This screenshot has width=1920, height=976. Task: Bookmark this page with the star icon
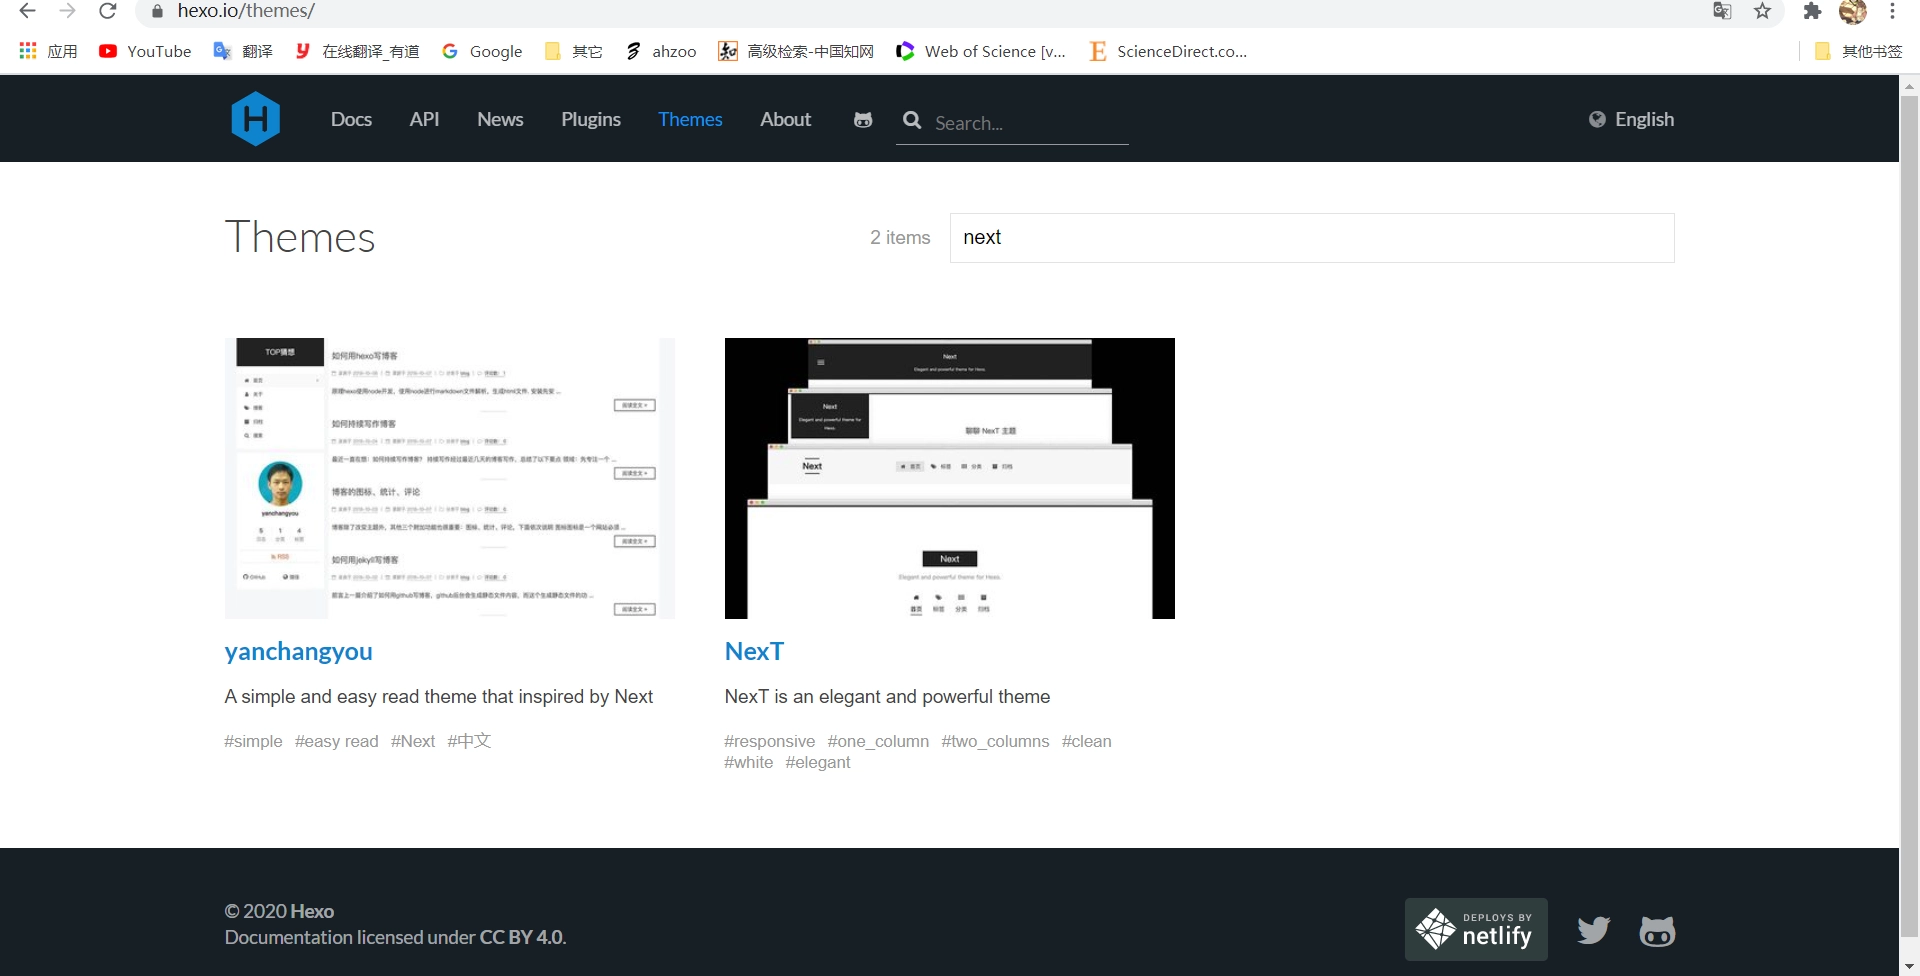(x=1762, y=11)
